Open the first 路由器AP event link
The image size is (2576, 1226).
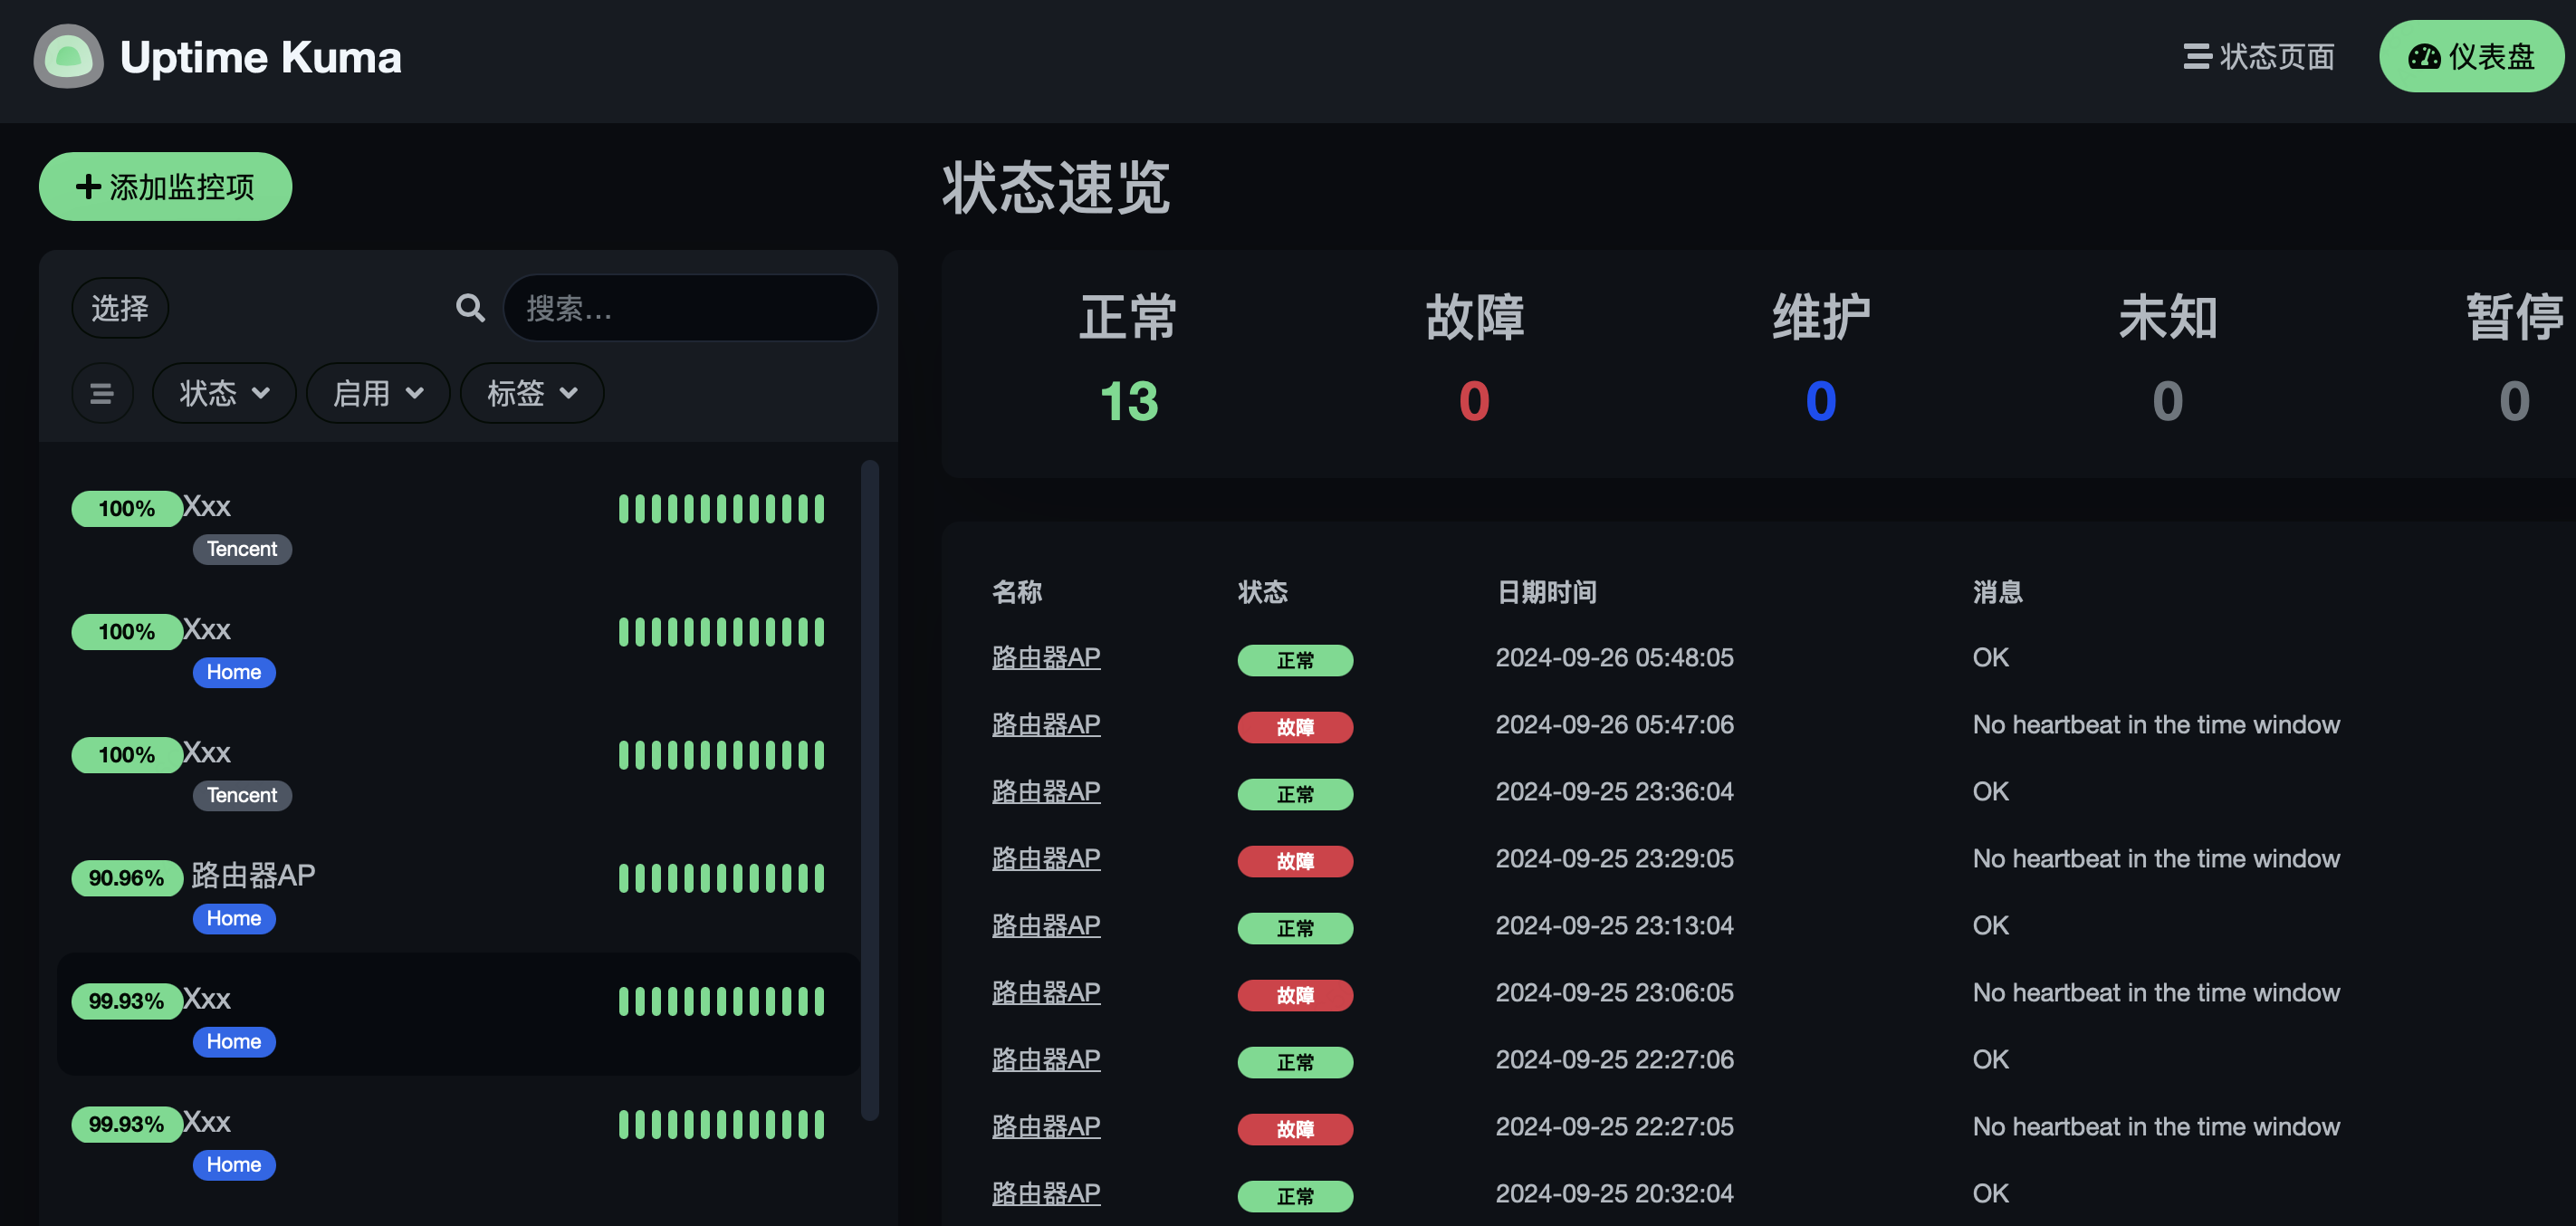(1046, 657)
